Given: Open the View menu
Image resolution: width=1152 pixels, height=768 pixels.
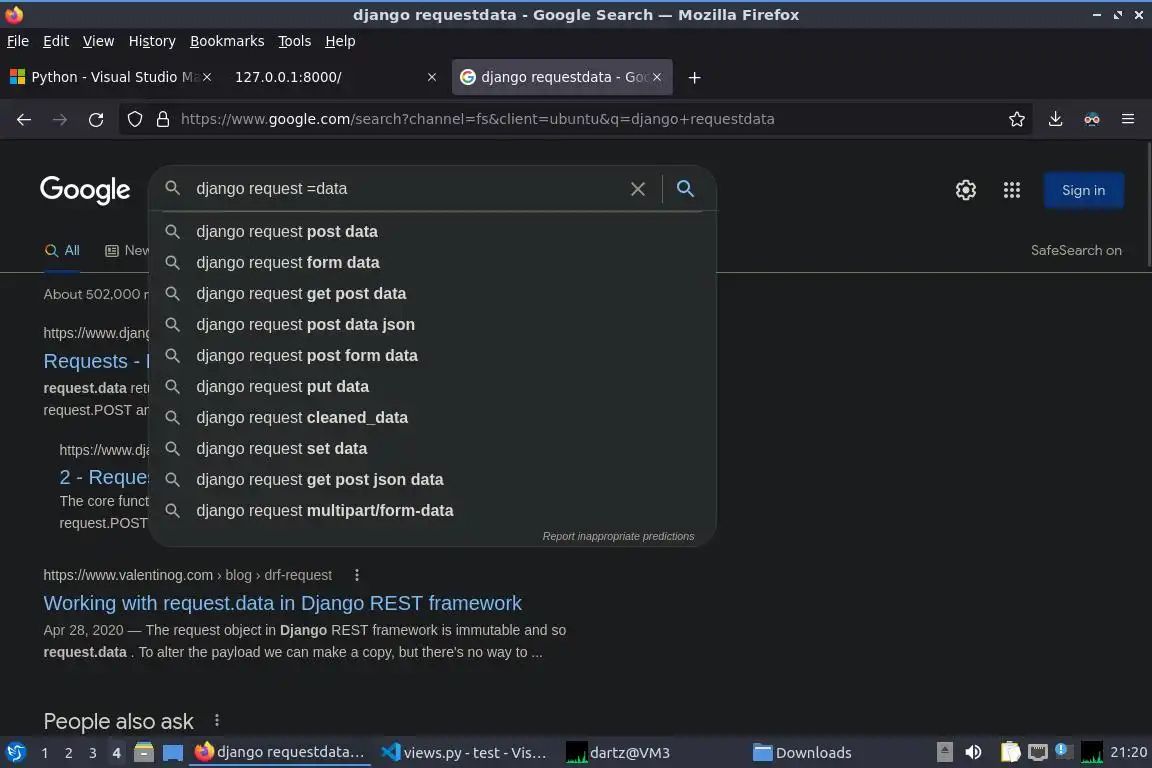Looking at the screenshot, I should click(98, 41).
